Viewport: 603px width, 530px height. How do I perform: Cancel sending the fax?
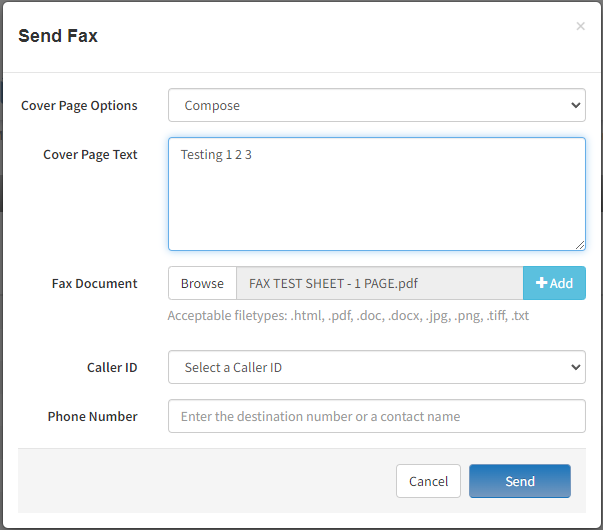click(428, 481)
